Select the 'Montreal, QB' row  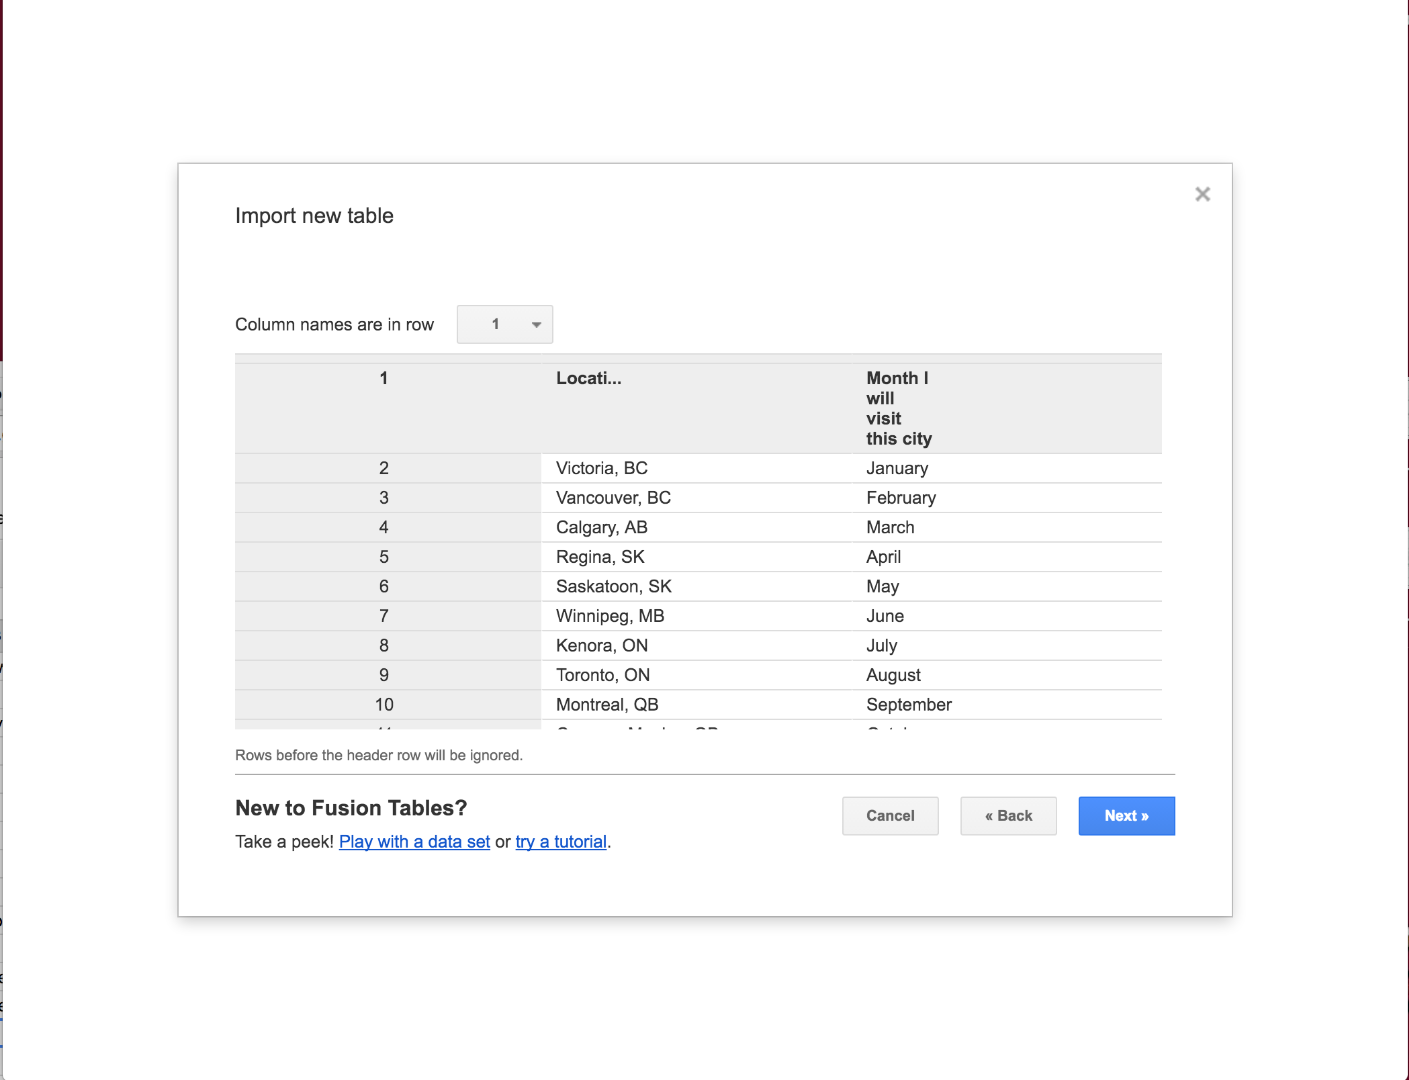click(606, 704)
